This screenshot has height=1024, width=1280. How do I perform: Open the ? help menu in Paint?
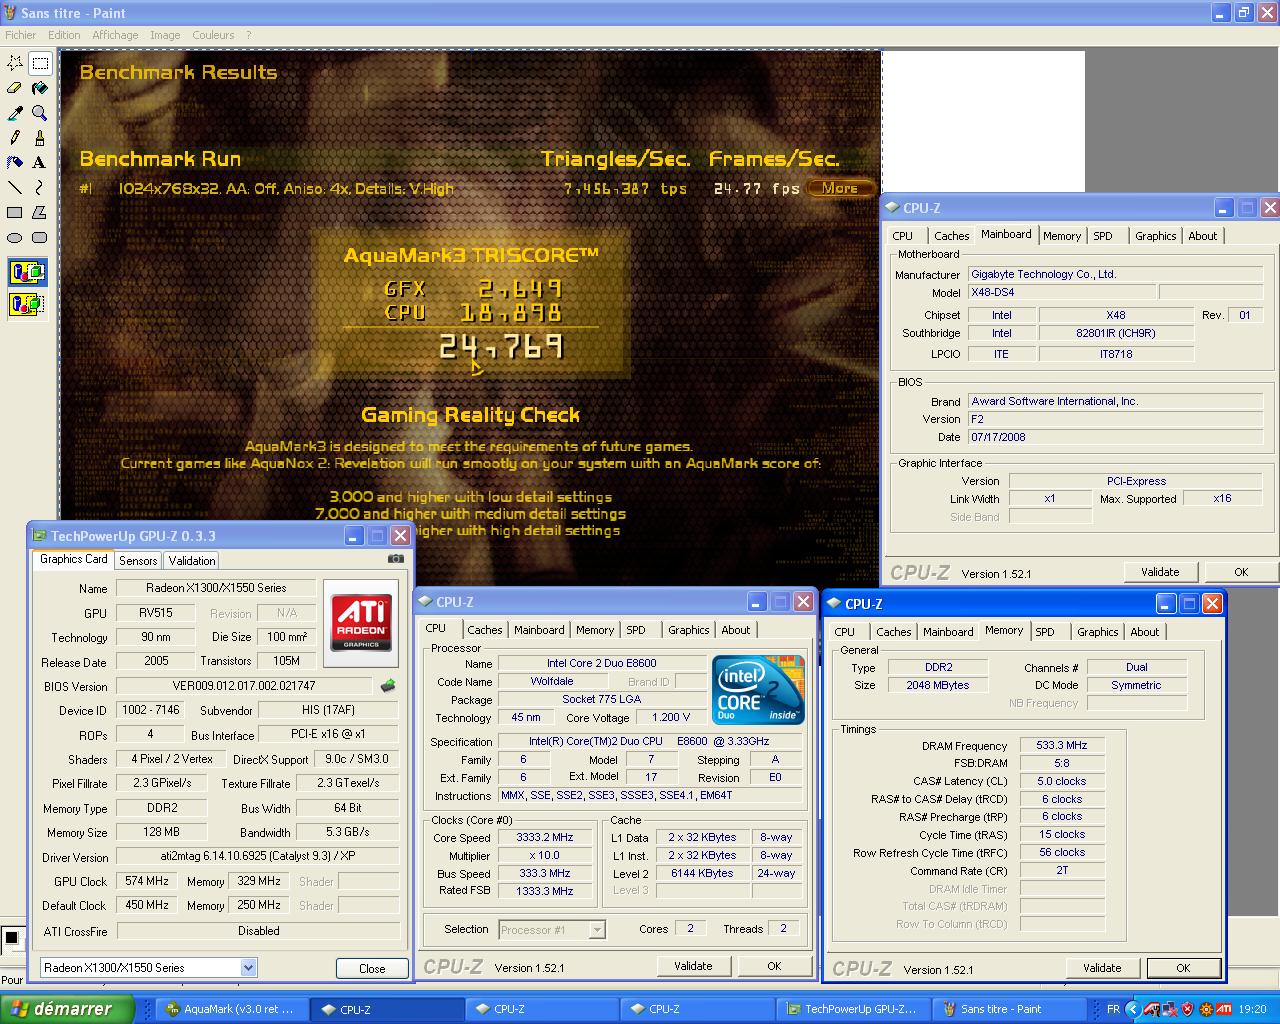click(x=249, y=35)
